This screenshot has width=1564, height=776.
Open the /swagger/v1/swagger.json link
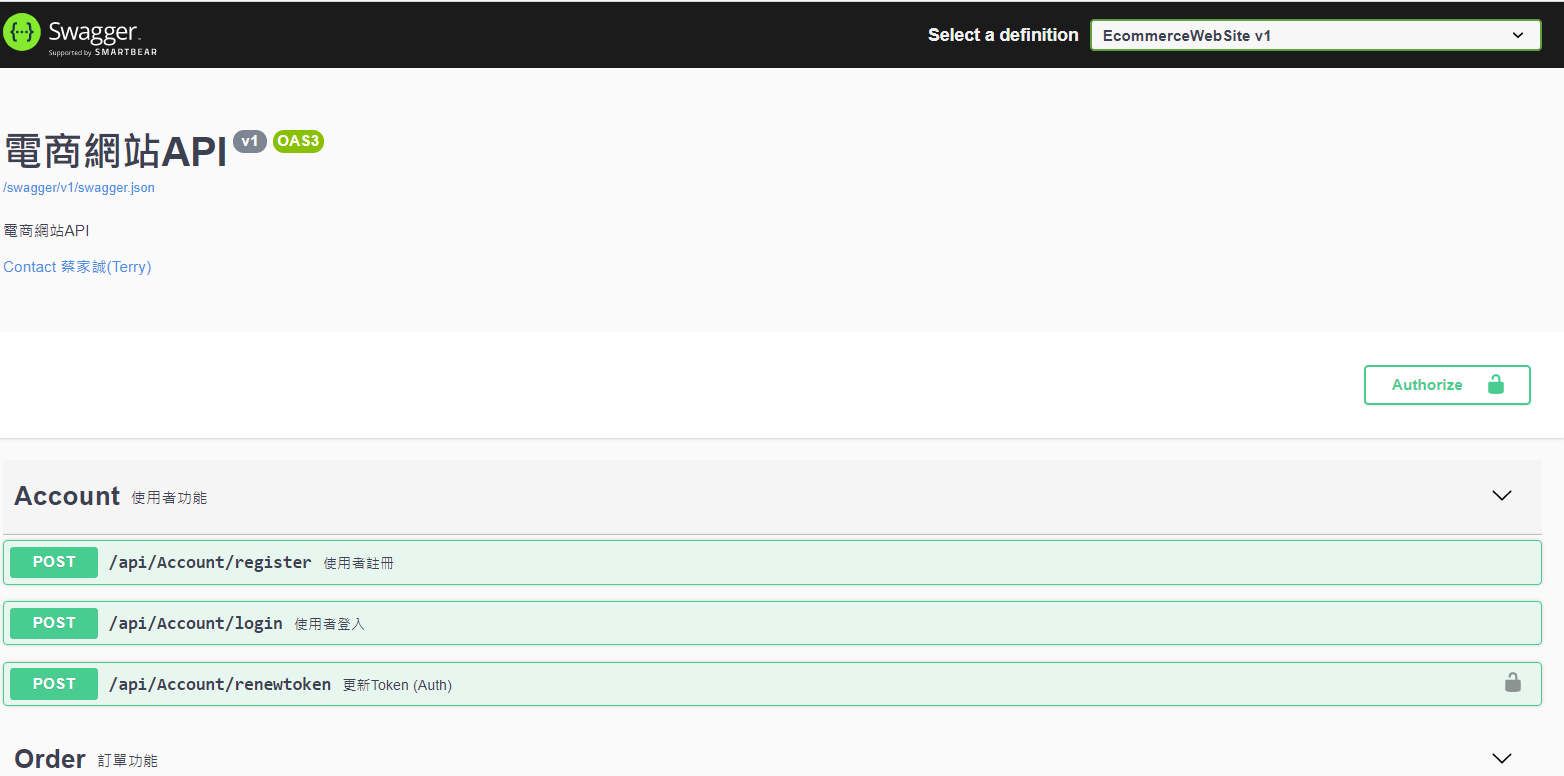tap(79, 188)
